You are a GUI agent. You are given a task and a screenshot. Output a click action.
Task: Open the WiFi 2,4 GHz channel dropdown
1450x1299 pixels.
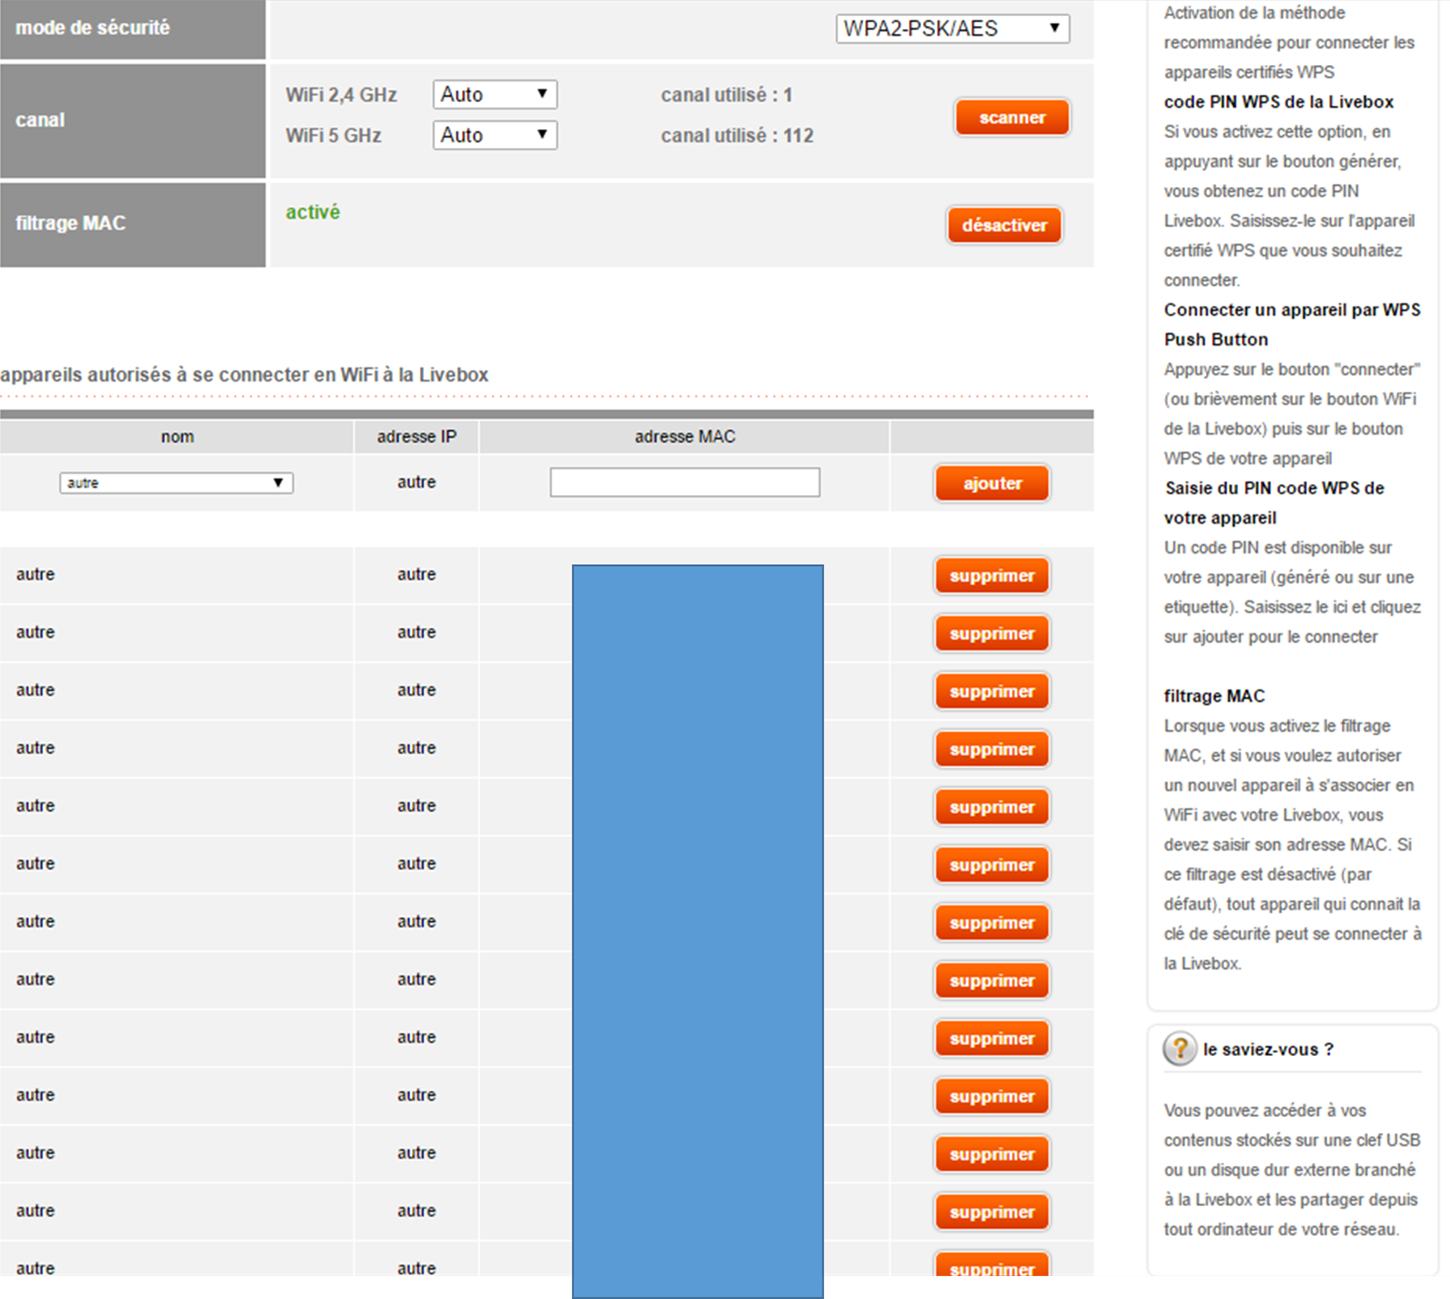point(495,94)
